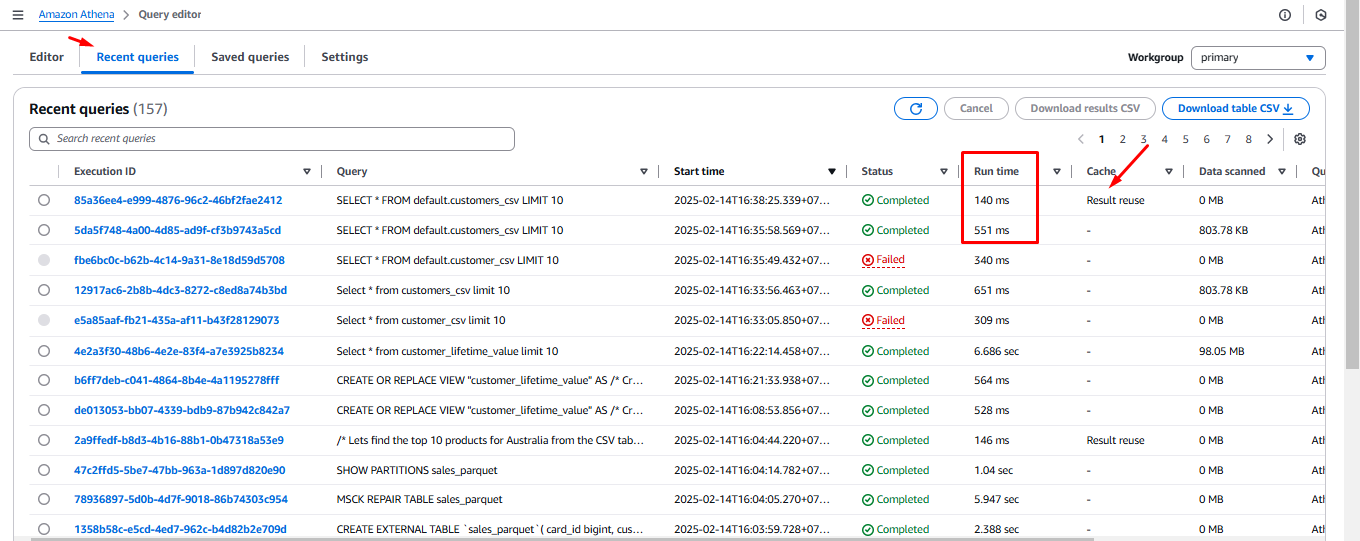Select radio button for query 4e2a3f30
Viewport: 1360px width, 541px height.
pyautogui.click(x=44, y=351)
